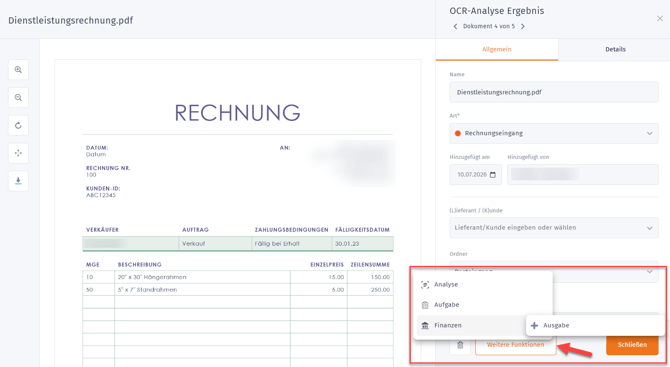Viewport: 670px width, 367px height.
Task: Select the move/pan document tool
Action: tap(18, 153)
